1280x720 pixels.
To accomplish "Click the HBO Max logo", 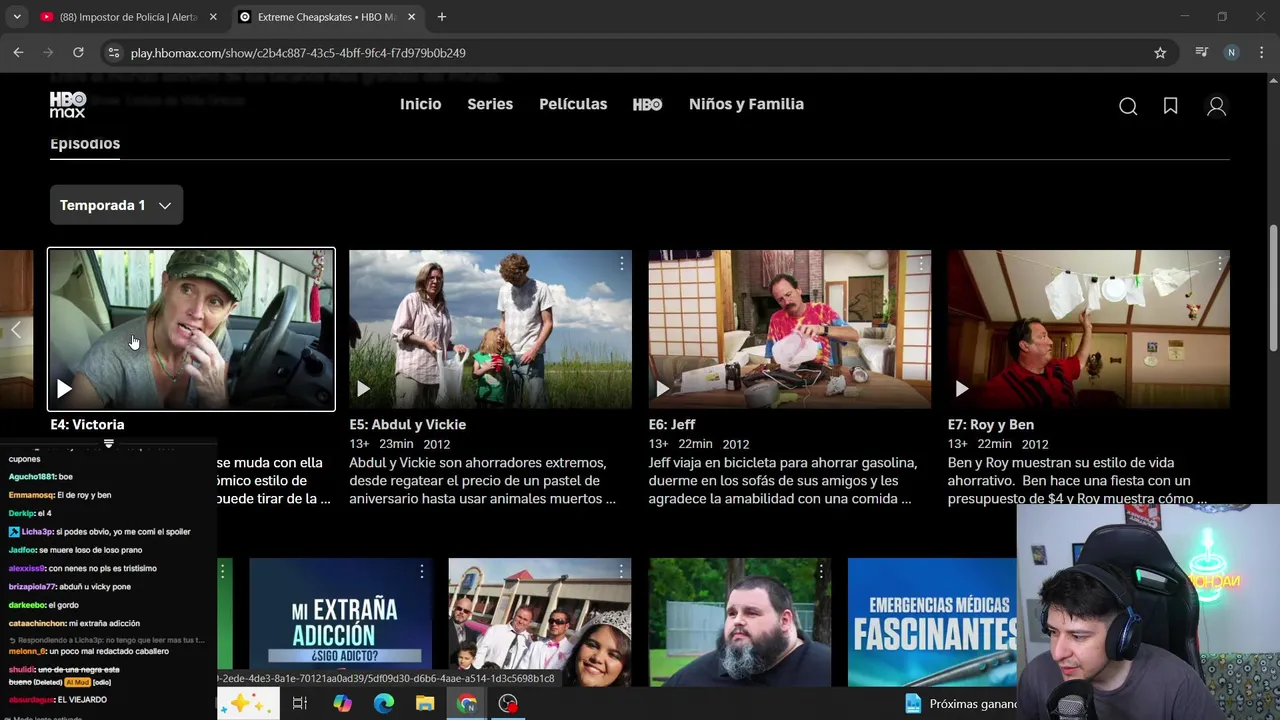I will click(68, 105).
